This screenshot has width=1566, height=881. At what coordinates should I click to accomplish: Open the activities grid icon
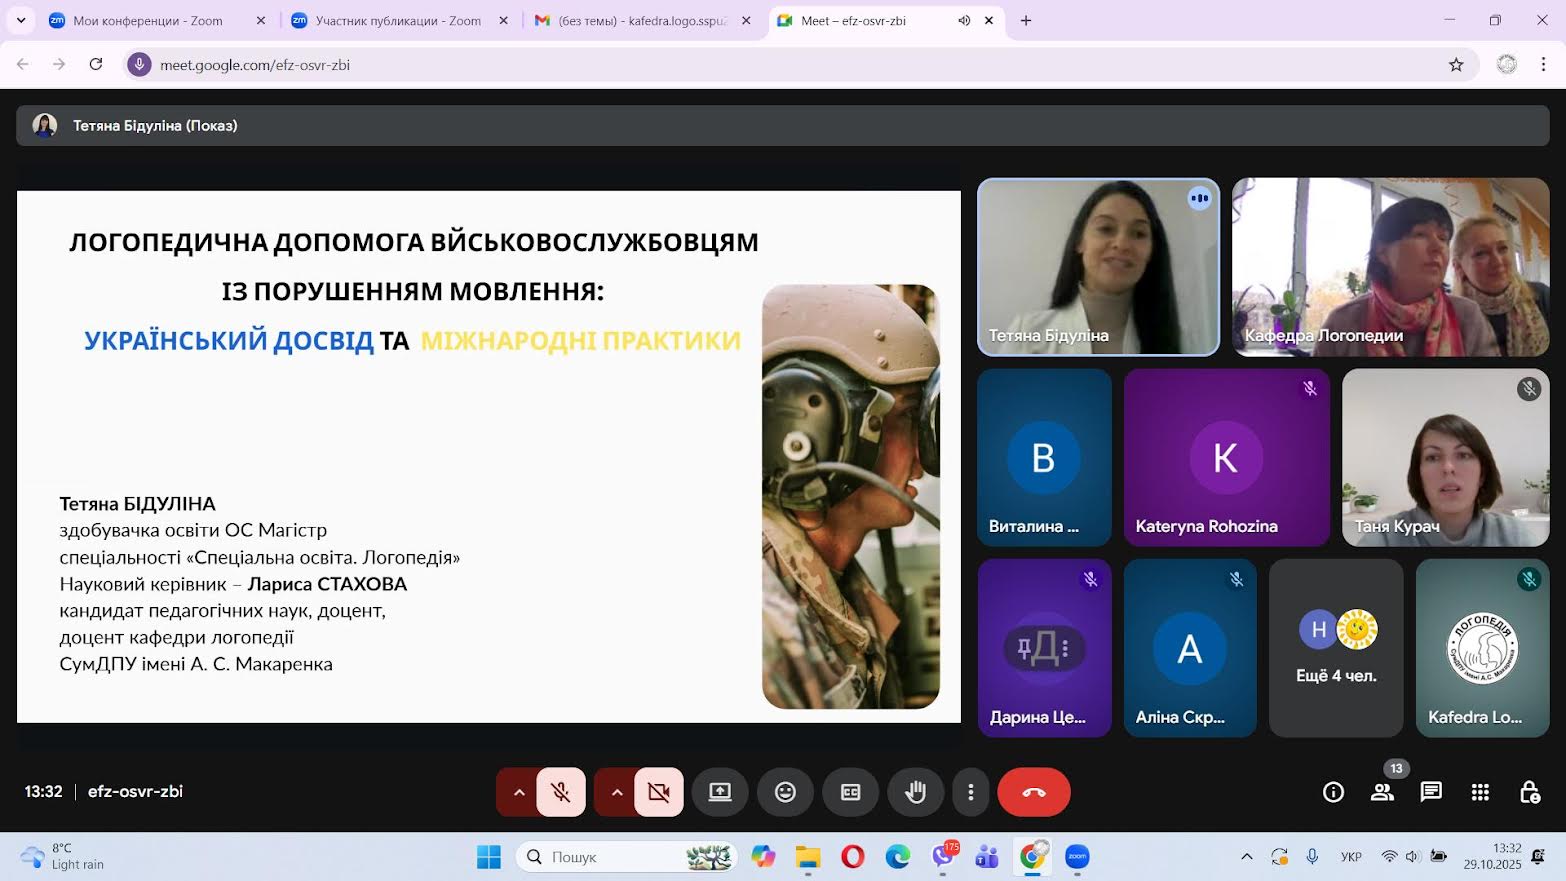coord(1480,792)
